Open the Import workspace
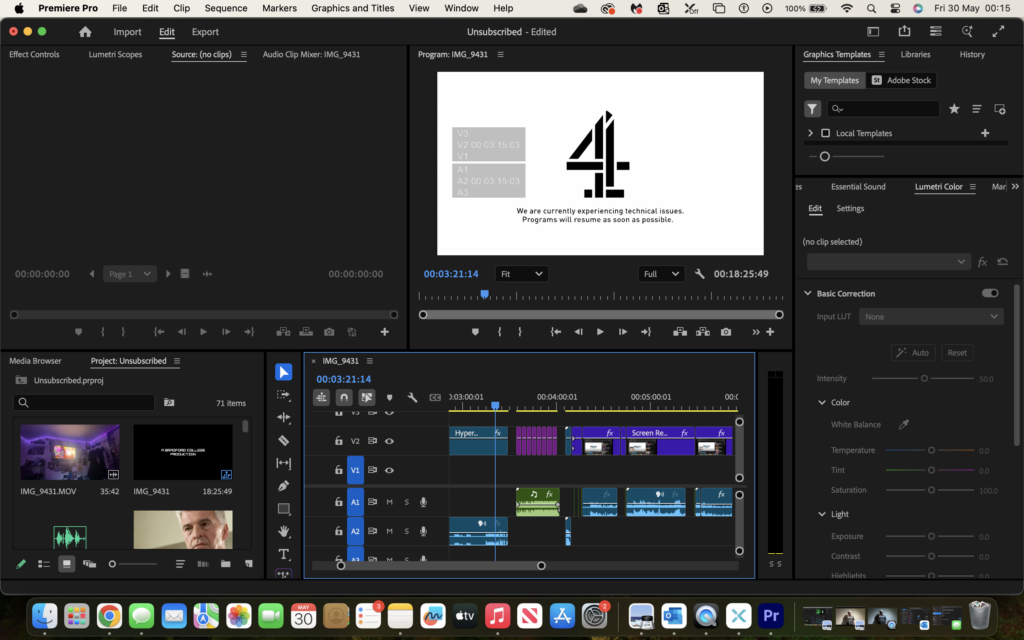1024x640 pixels. (x=127, y=32)
